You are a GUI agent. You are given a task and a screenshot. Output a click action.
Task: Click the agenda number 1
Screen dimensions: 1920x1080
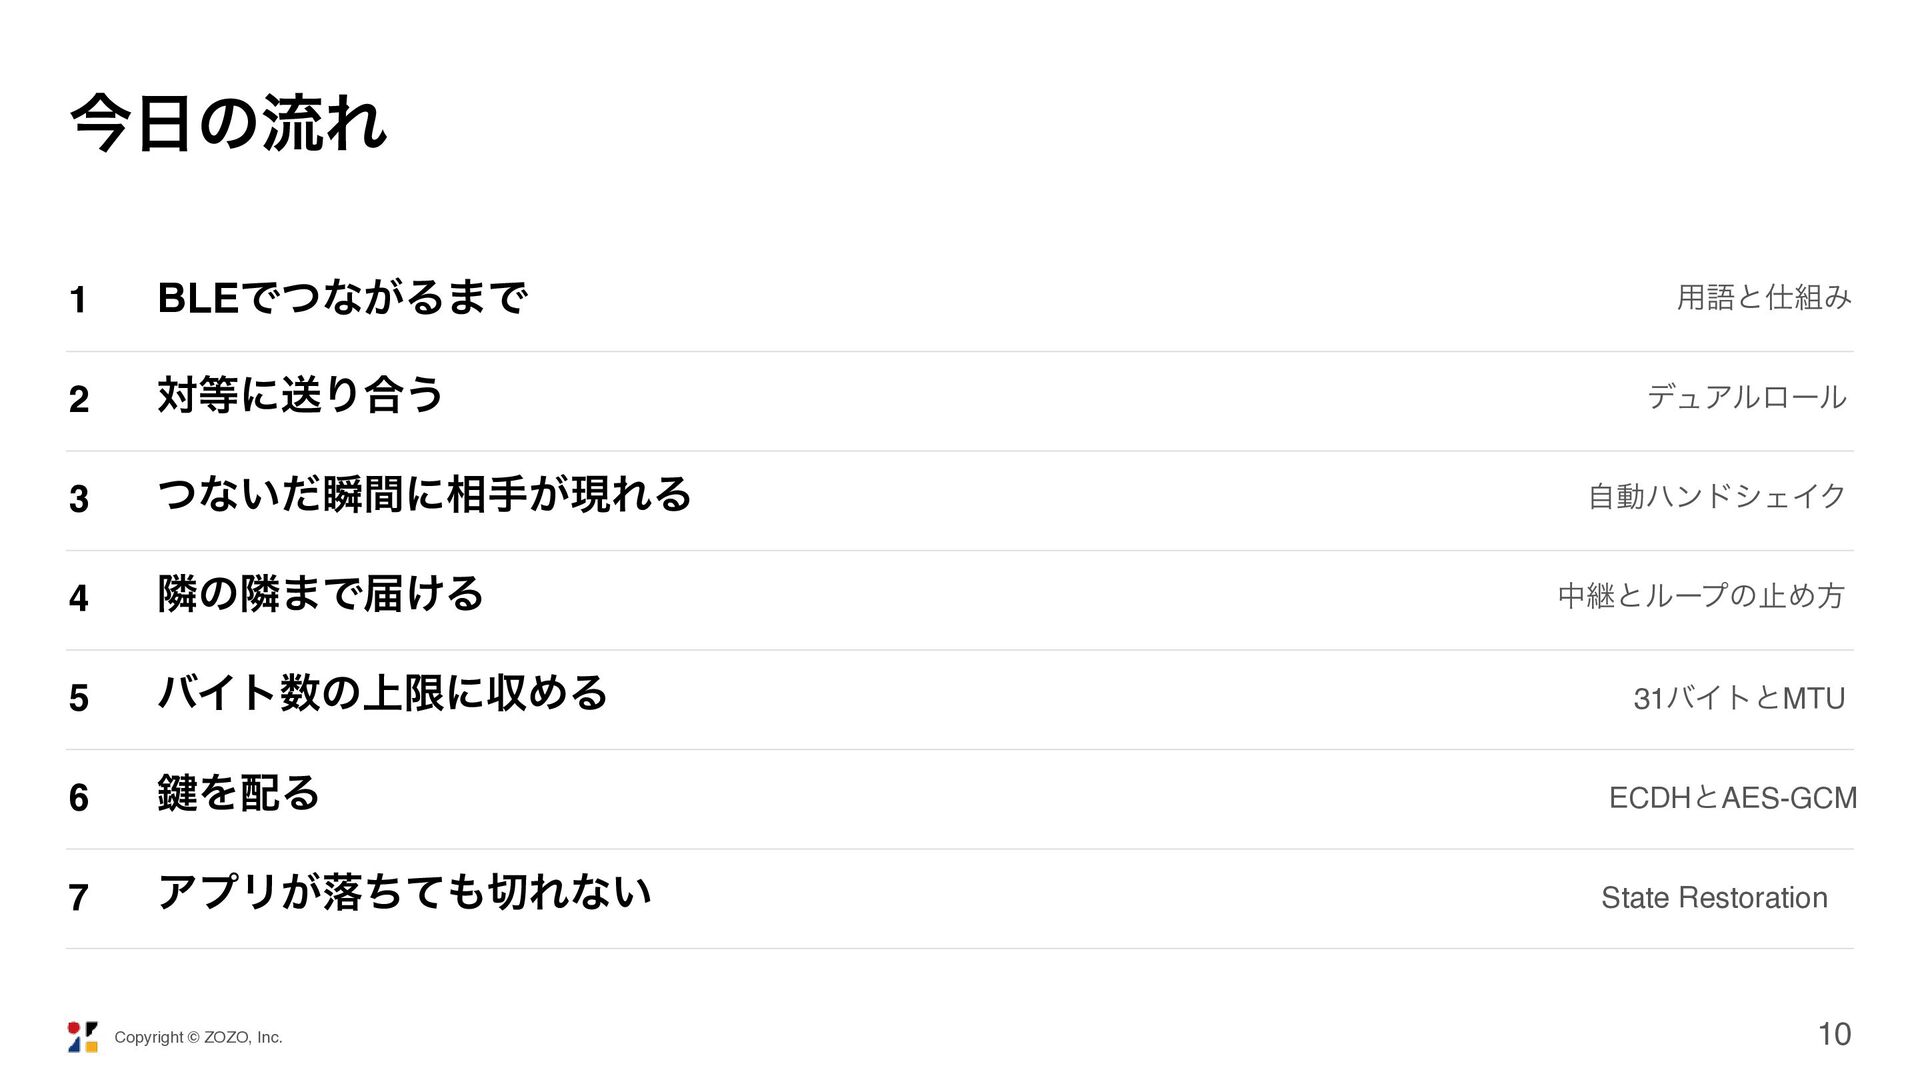click(x=78, y=299)
